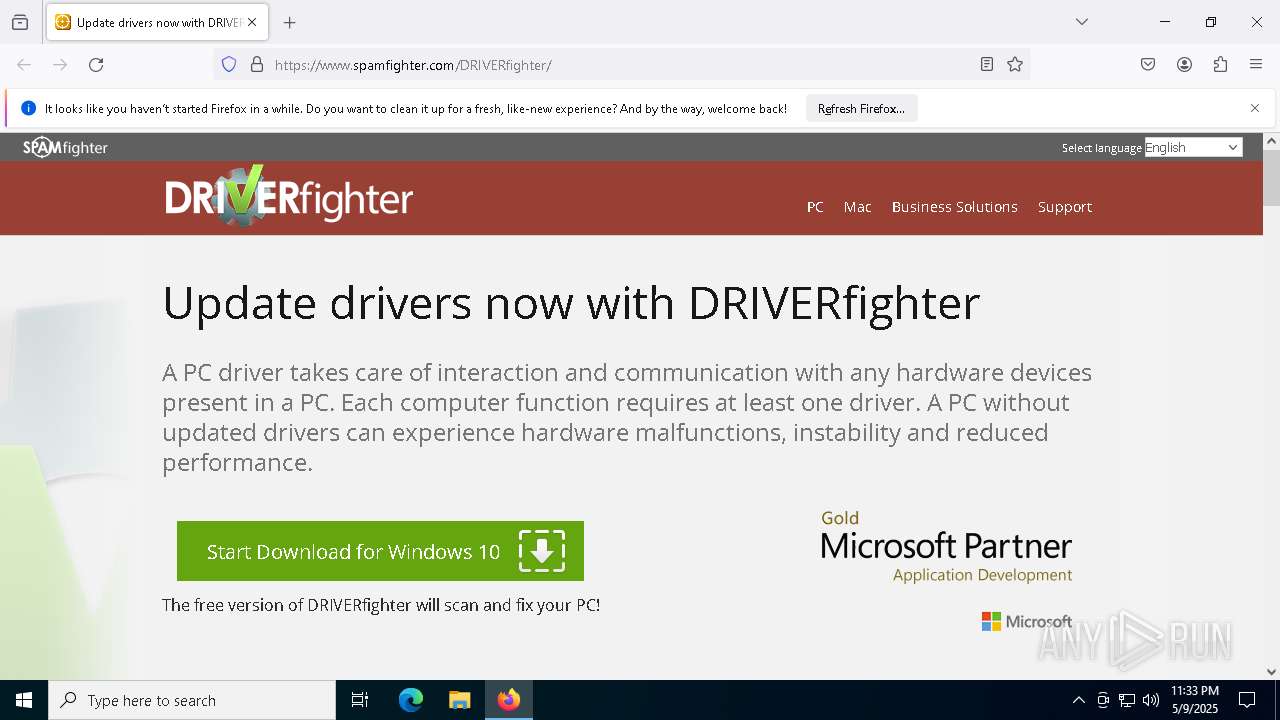Image resolution: width=1280 pixels, height=720 pixels.
Task: List all open tabs chevron
Action: (1082, 22)
